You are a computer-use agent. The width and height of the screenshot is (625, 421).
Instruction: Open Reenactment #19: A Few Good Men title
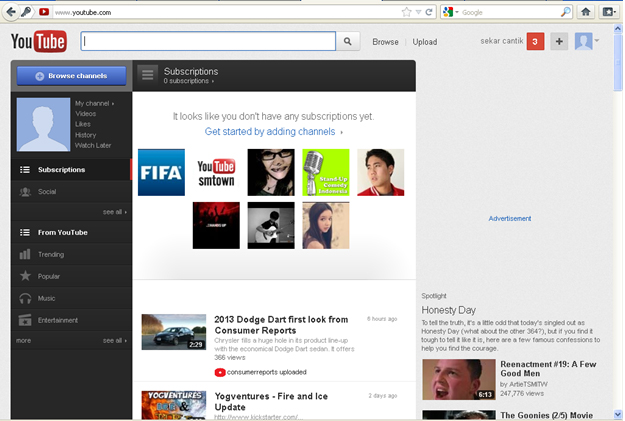click(548, 369)
